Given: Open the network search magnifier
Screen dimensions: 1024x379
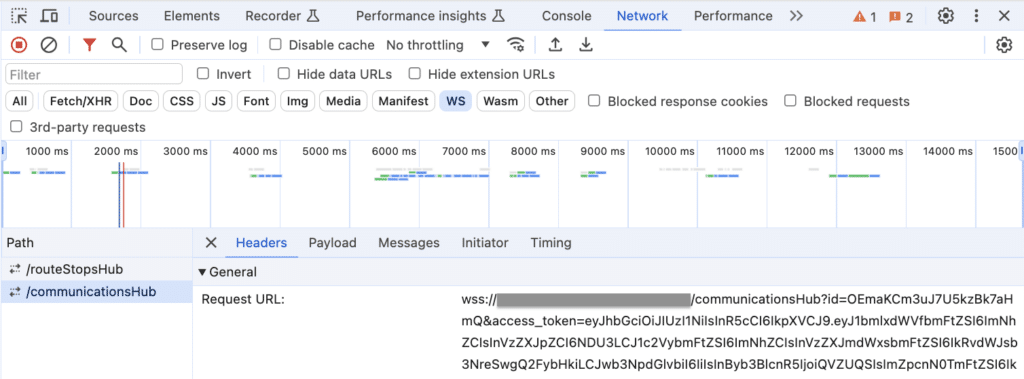Looking at the screenshot, I should pos(119,44).
